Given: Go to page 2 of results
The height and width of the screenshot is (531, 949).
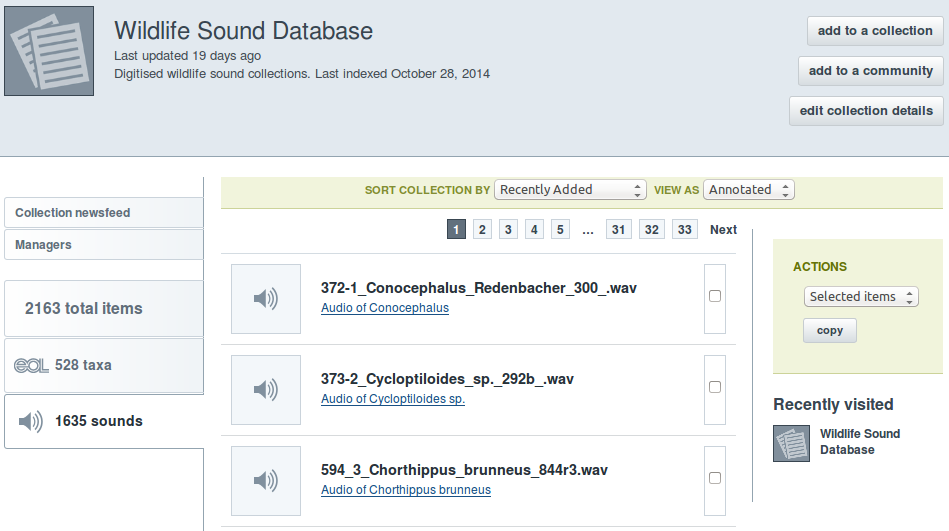Looking at the screenshot, I should point(482,229).
